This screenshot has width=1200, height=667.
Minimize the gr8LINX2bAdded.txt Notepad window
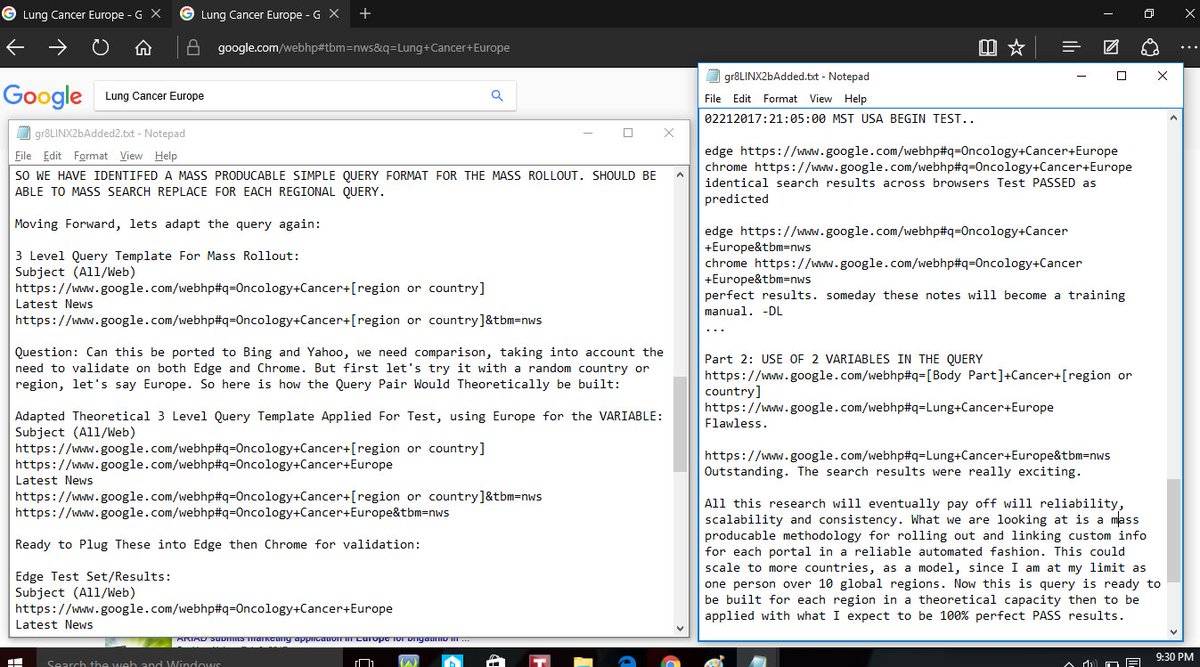1081,76
